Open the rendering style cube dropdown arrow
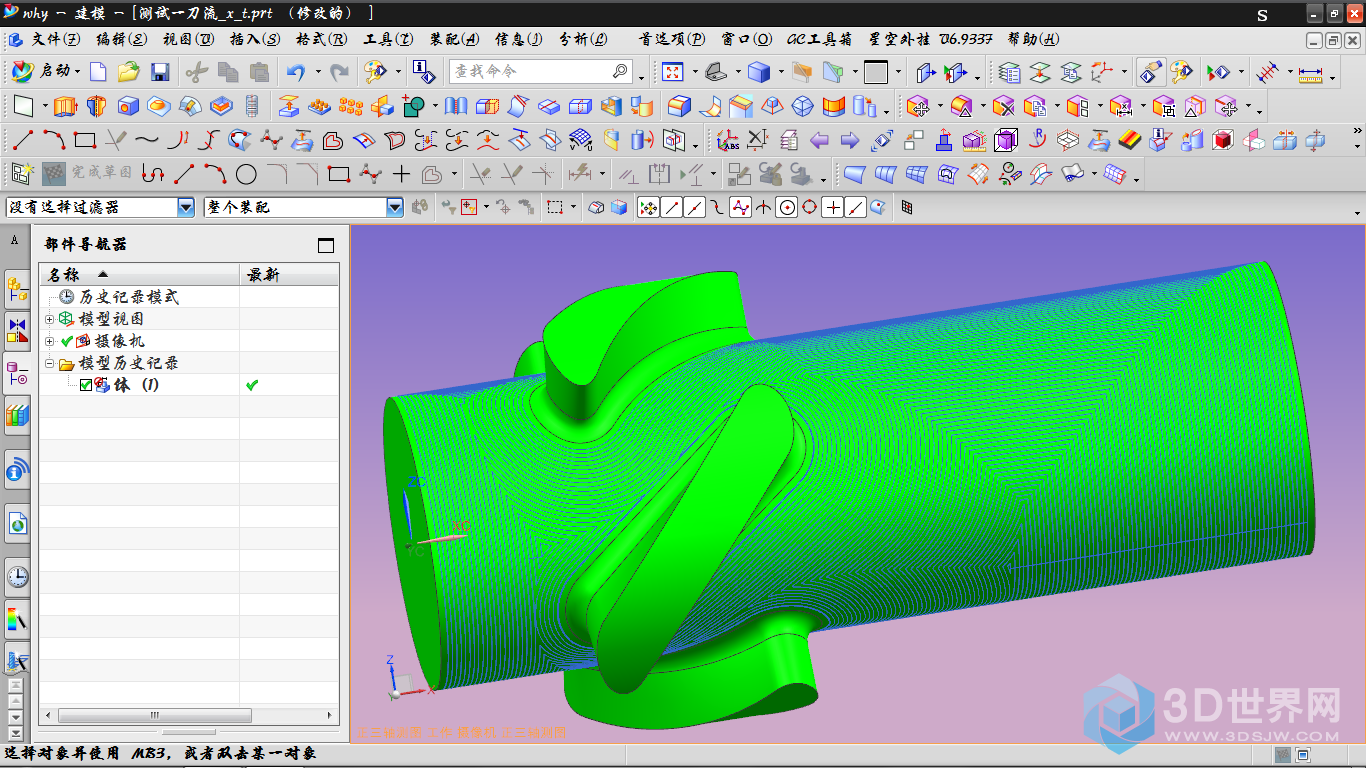This screenshot has width=1366, height=768. pyautogui.click(x=782, y=72)
